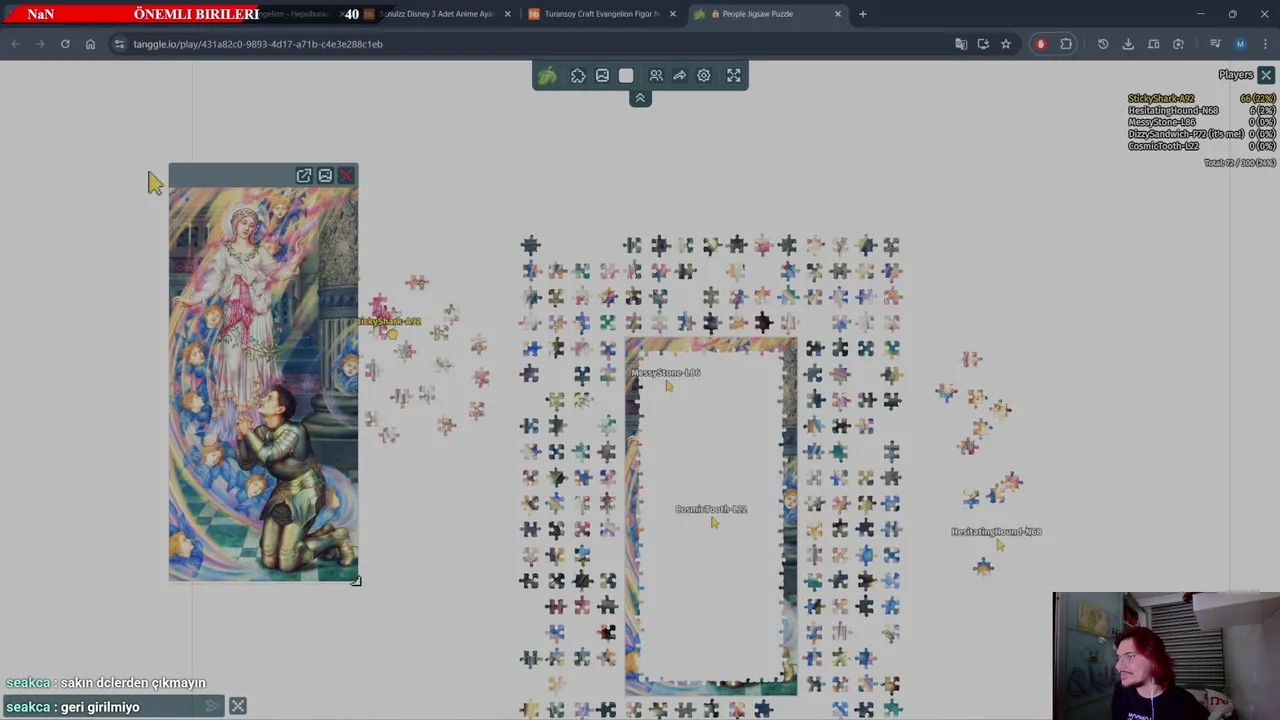The height and width of the screenshot is (720, 1280).
Task: Close the stream chat overlay with the X
Action: tap(237, 706)
